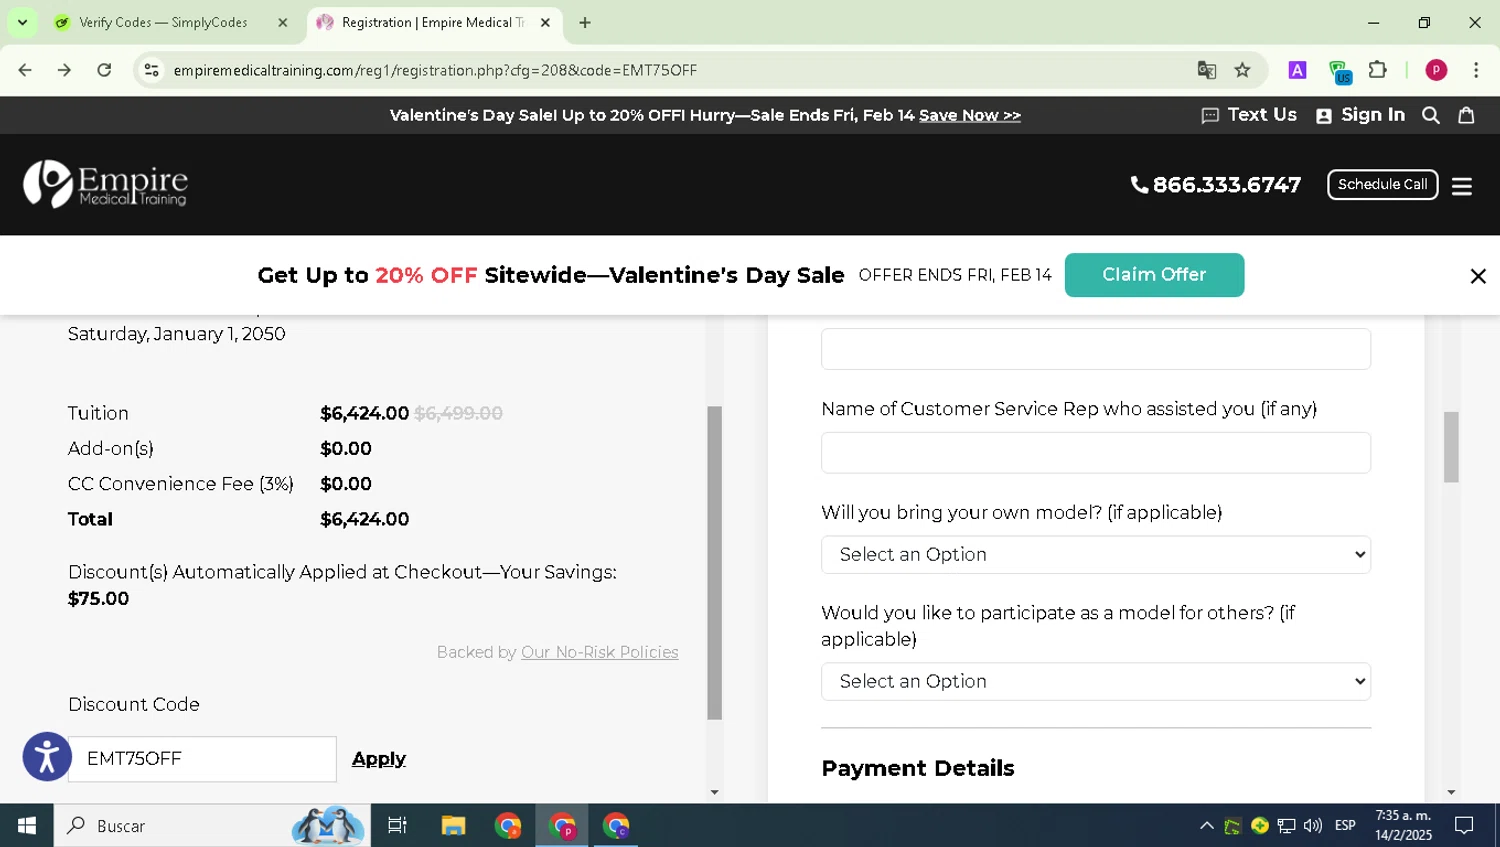Click the Claim Offer button
The width and height of the screenshot is (1500, 847).
[x=1154, y=275]
